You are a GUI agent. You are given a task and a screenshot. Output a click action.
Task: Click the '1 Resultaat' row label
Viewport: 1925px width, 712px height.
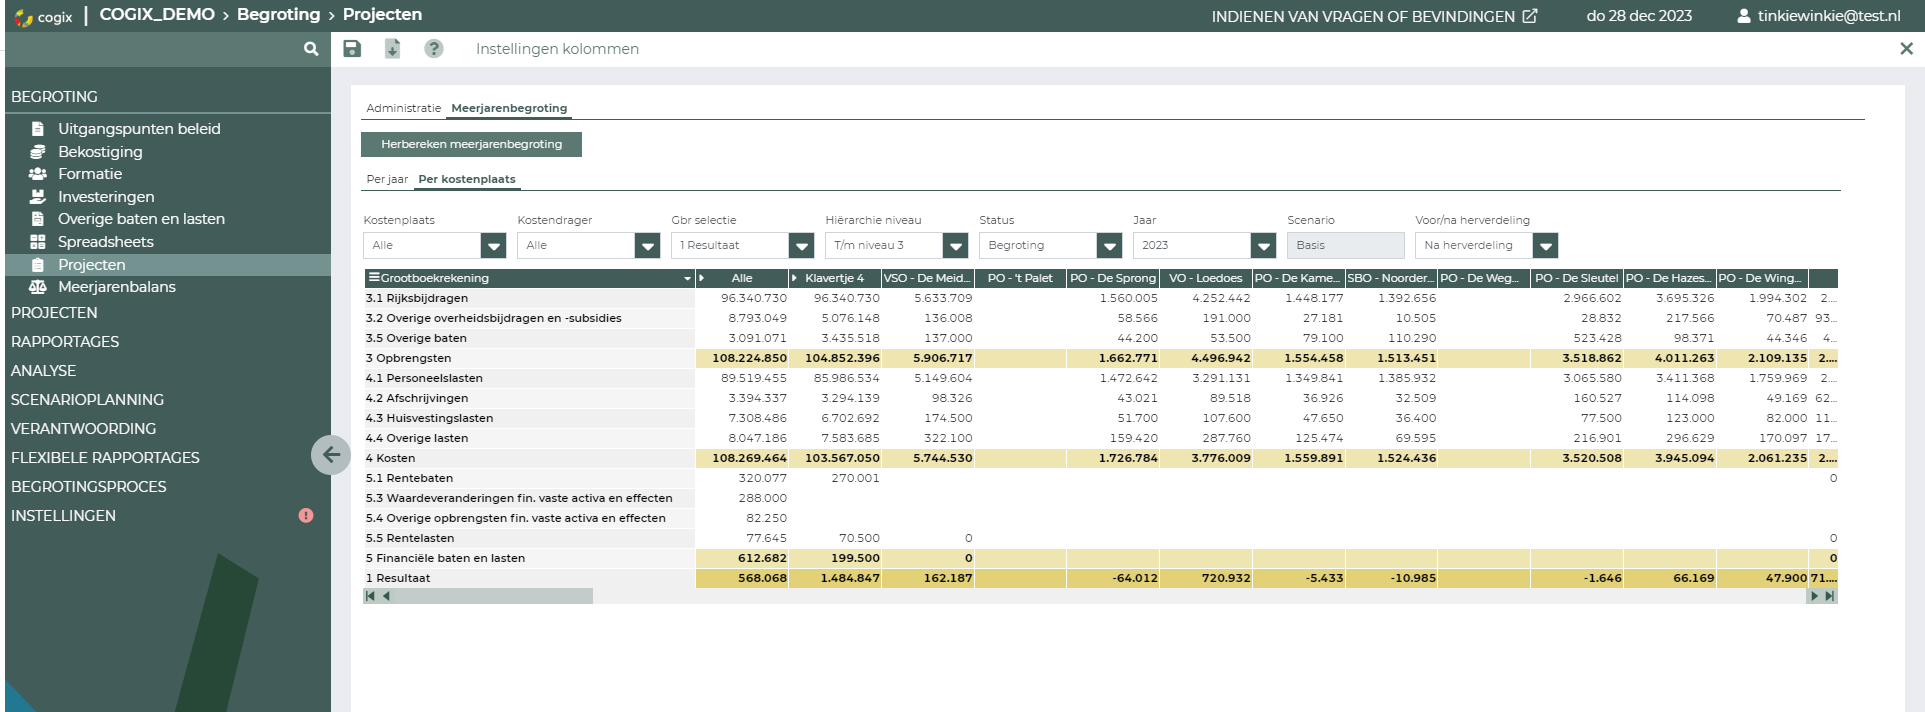(x=398, y=578)
